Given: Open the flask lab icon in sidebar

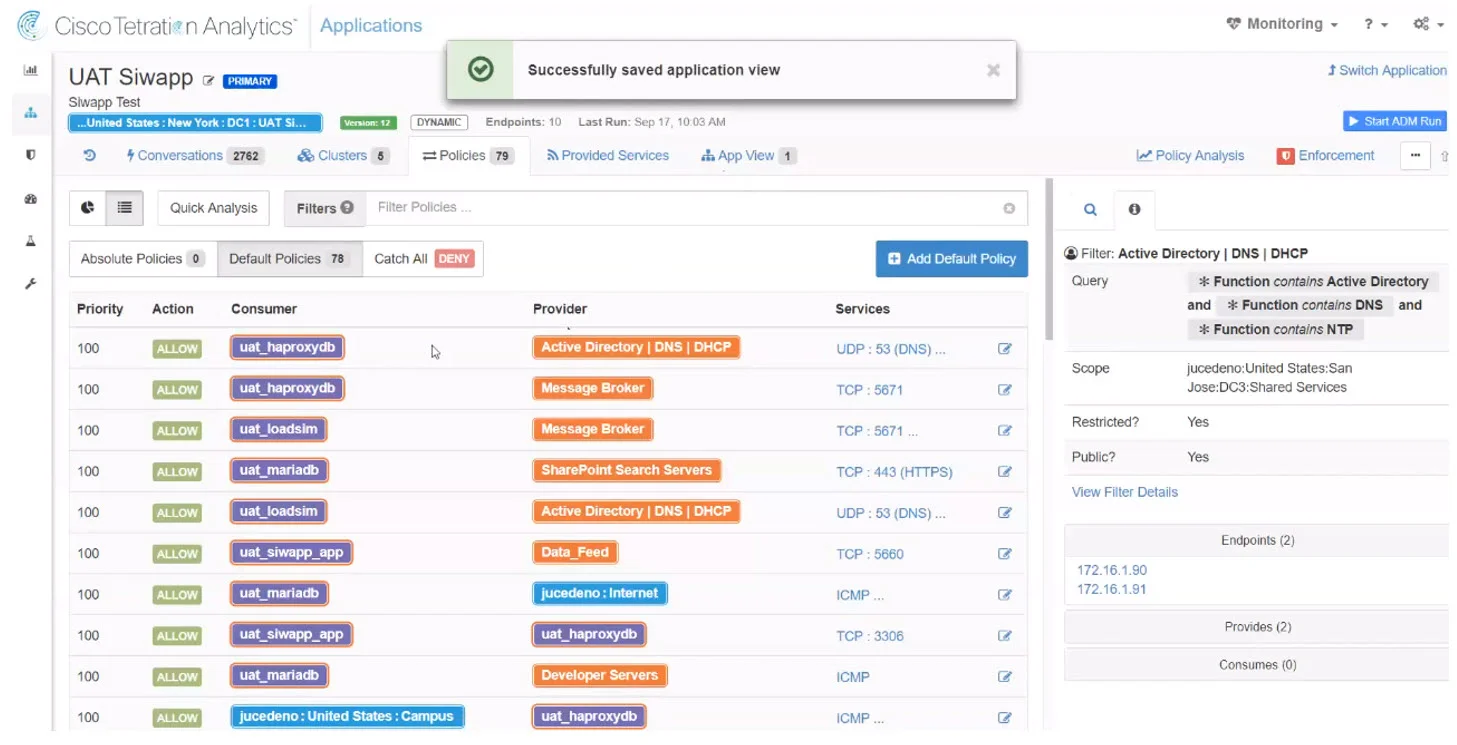Looking at the screenshot, I should pyautogui.click(x=30, y=241).
